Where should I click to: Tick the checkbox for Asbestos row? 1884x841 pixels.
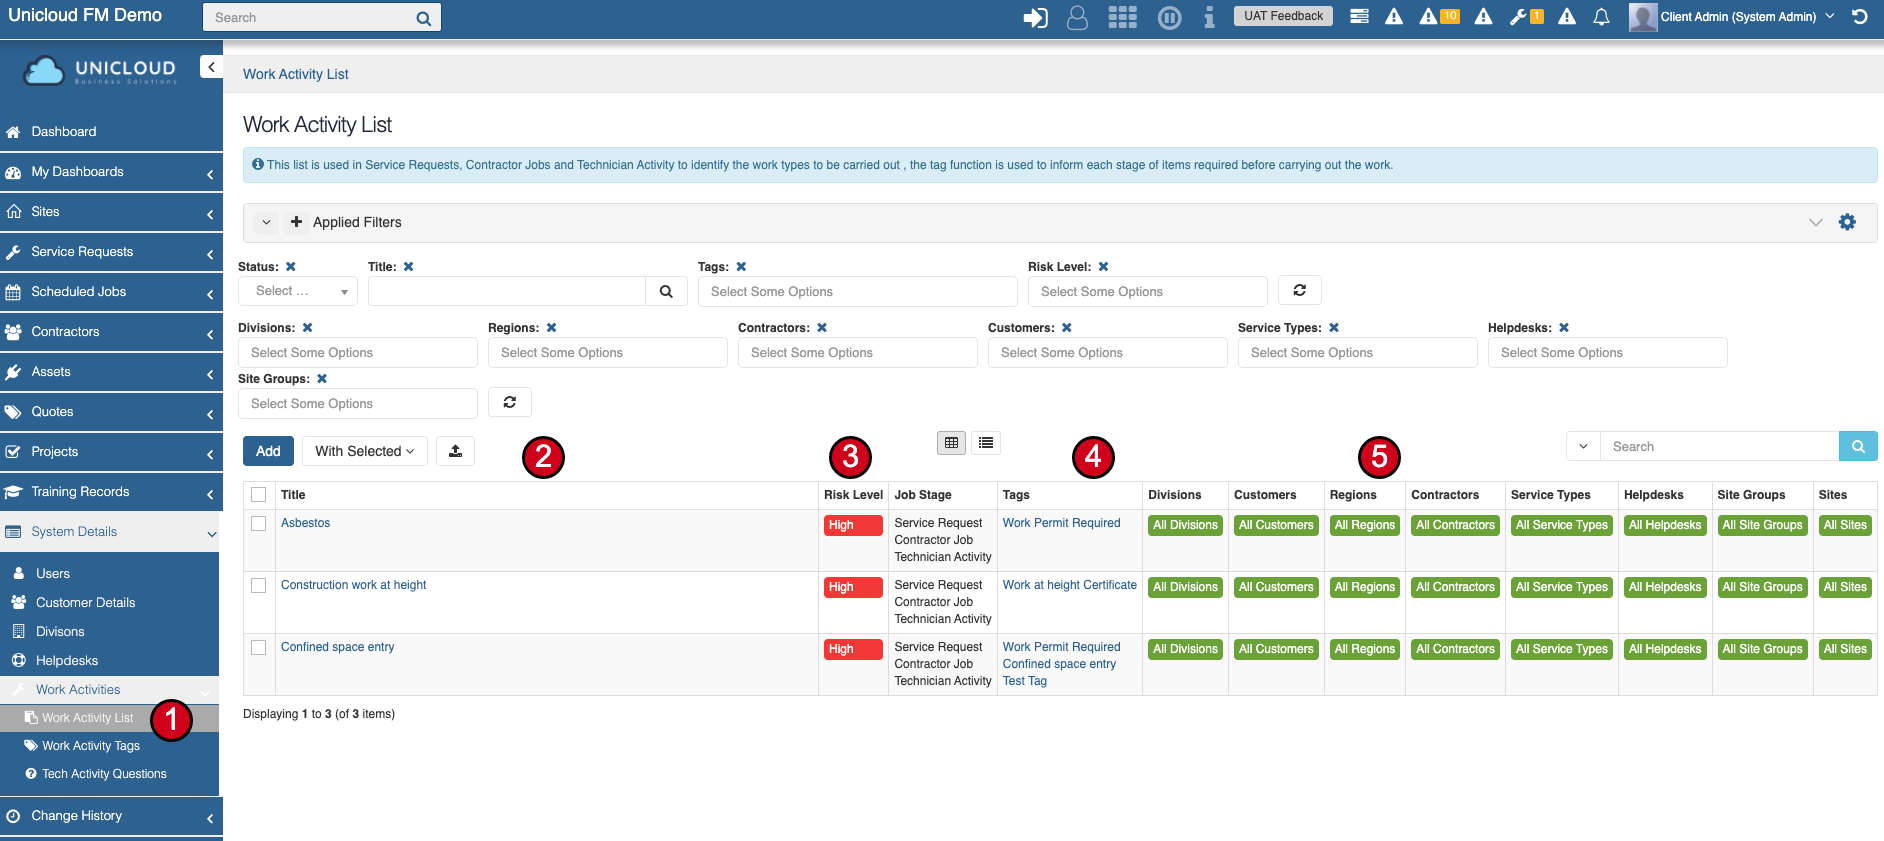[x=259, y=523]
